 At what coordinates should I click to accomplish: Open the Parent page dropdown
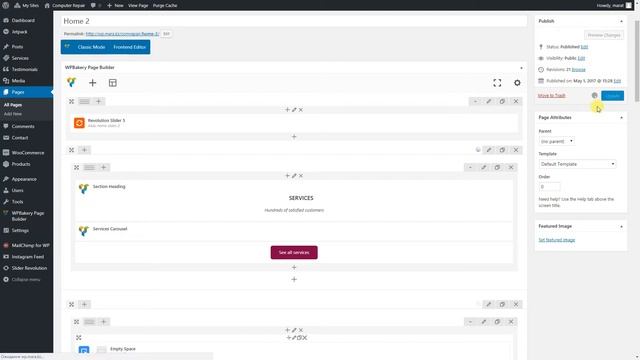[557, 141]
